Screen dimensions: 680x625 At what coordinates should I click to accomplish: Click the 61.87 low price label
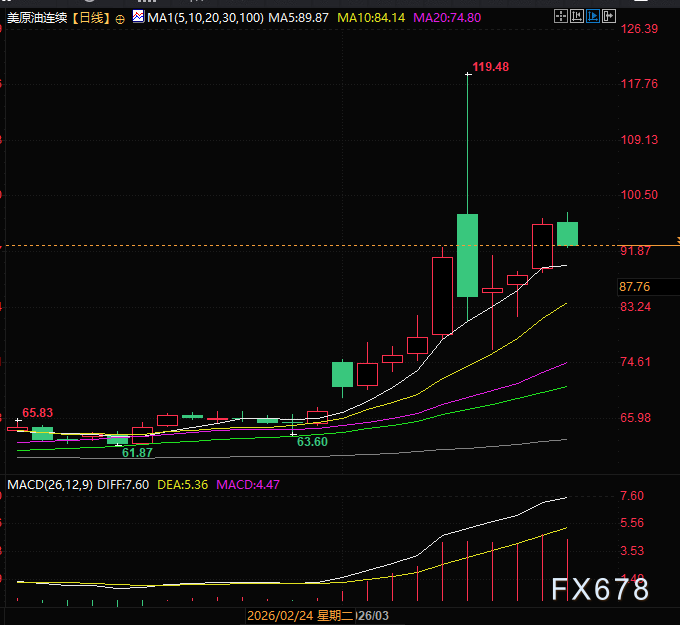pyautogui.click(x=137, y=453)
